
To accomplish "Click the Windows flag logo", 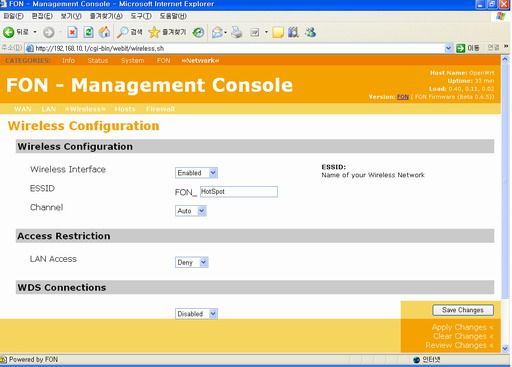I will point(500,16).
